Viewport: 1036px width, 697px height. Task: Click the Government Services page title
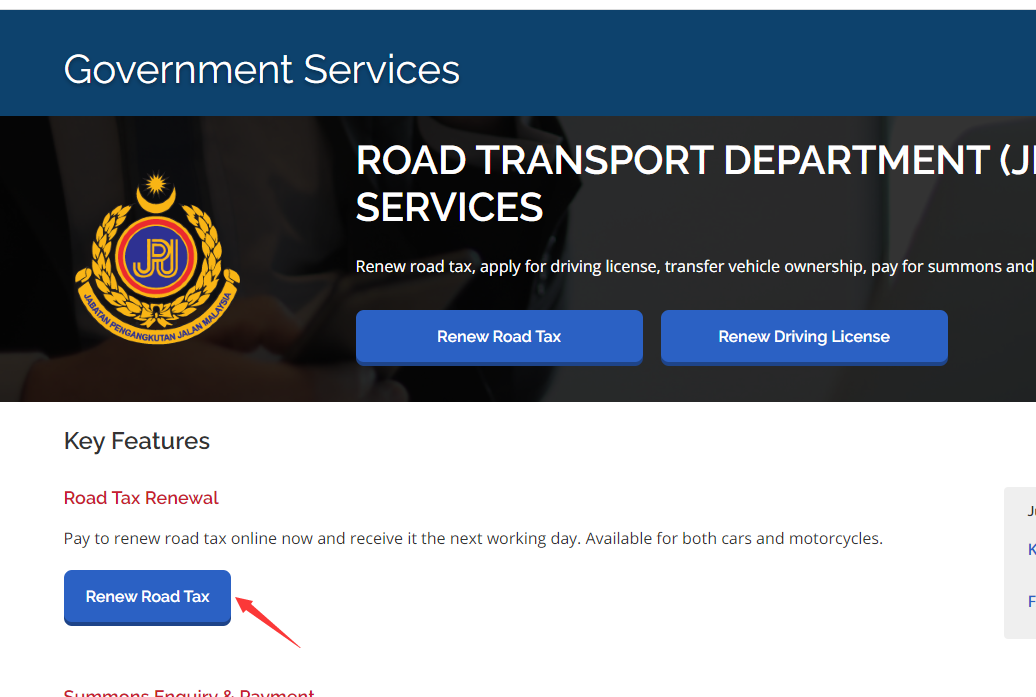click(x=262, y=69)
